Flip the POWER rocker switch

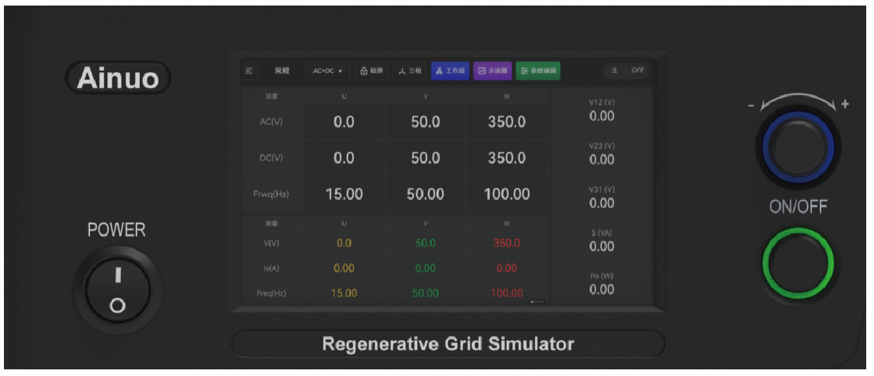click(x=118, y=290)
